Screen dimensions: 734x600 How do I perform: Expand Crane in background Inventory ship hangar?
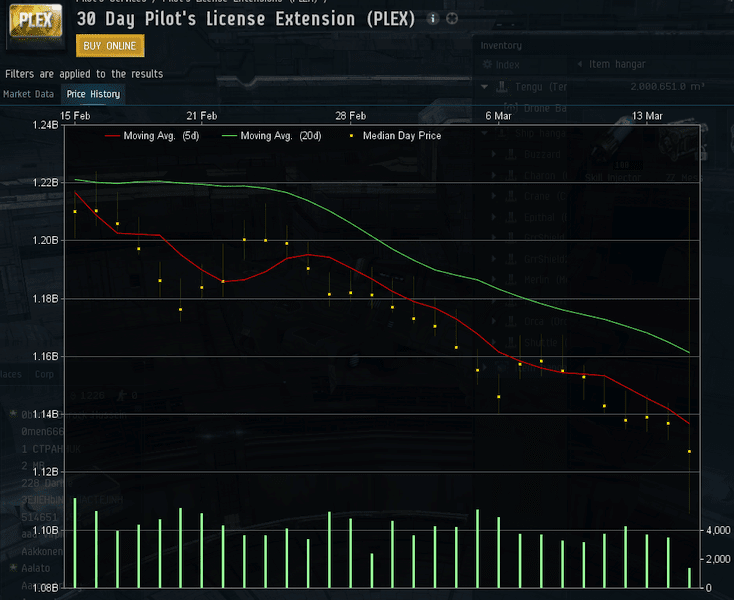click(x=493, y=196)
